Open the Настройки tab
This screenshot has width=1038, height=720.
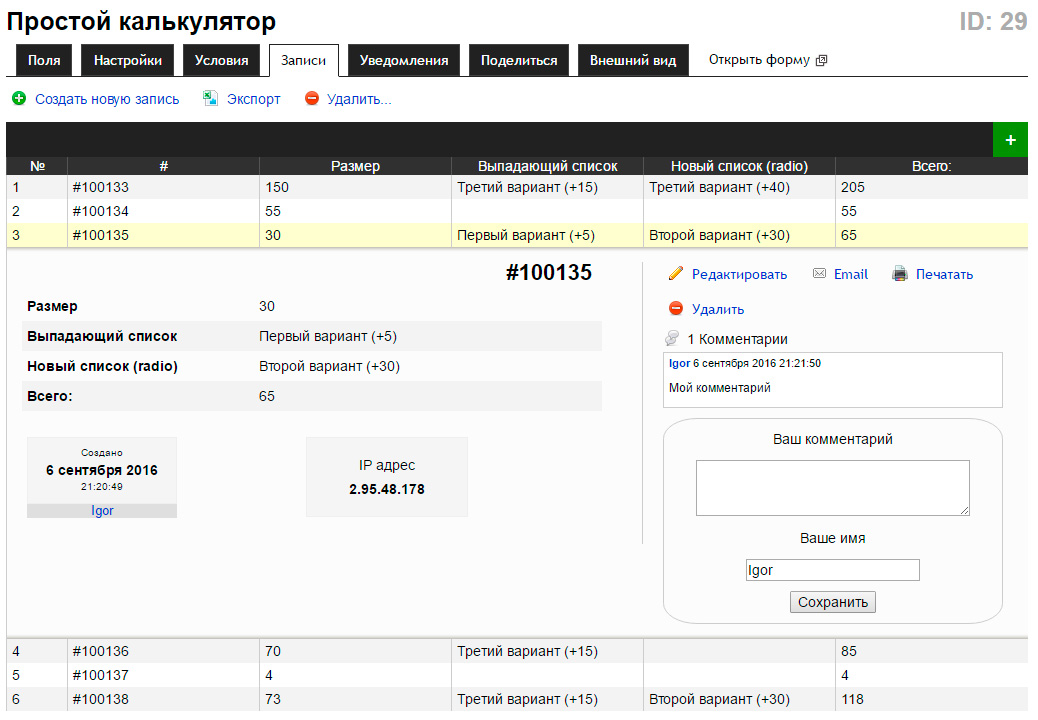click(x=128, y=60)
